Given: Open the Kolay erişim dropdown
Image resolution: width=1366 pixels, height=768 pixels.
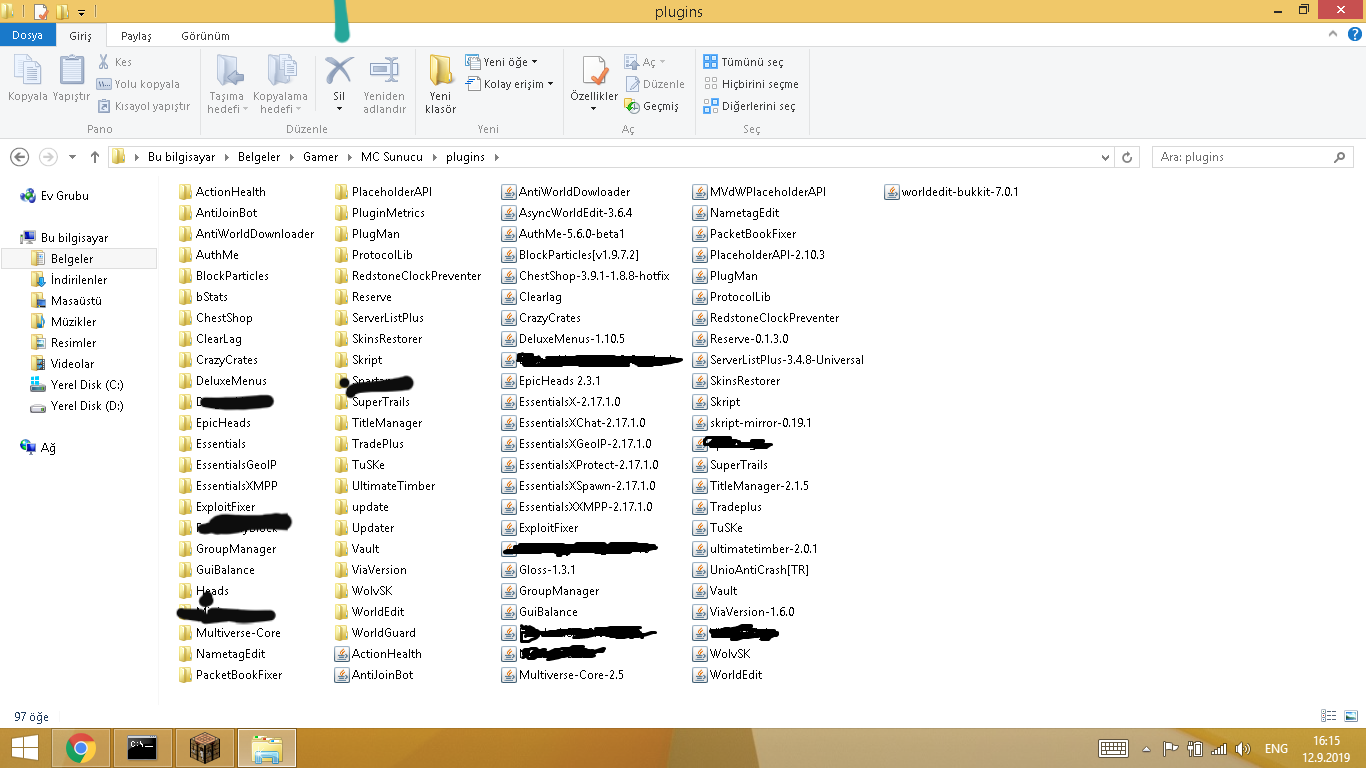Looking at the screenshot, I should tap(509, 84).
